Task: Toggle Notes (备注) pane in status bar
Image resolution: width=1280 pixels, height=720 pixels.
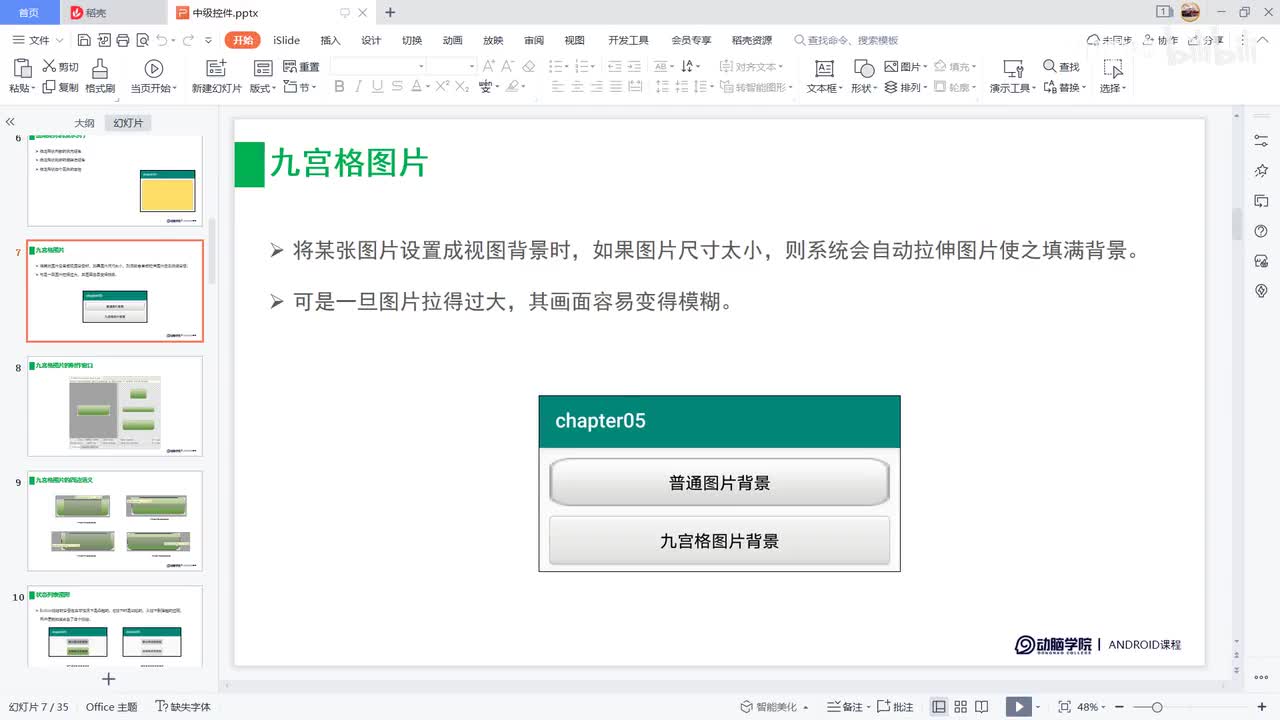Action: pyautogui.click(x=849, y=707)
